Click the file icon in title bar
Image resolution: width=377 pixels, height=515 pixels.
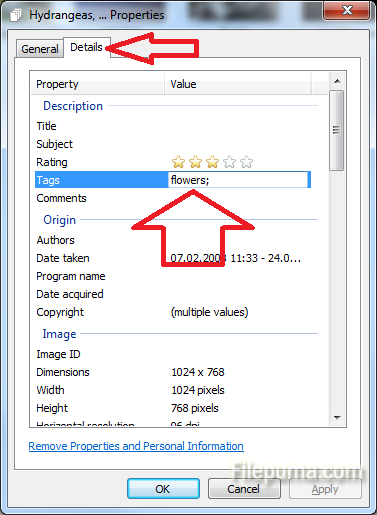[15, 15]
